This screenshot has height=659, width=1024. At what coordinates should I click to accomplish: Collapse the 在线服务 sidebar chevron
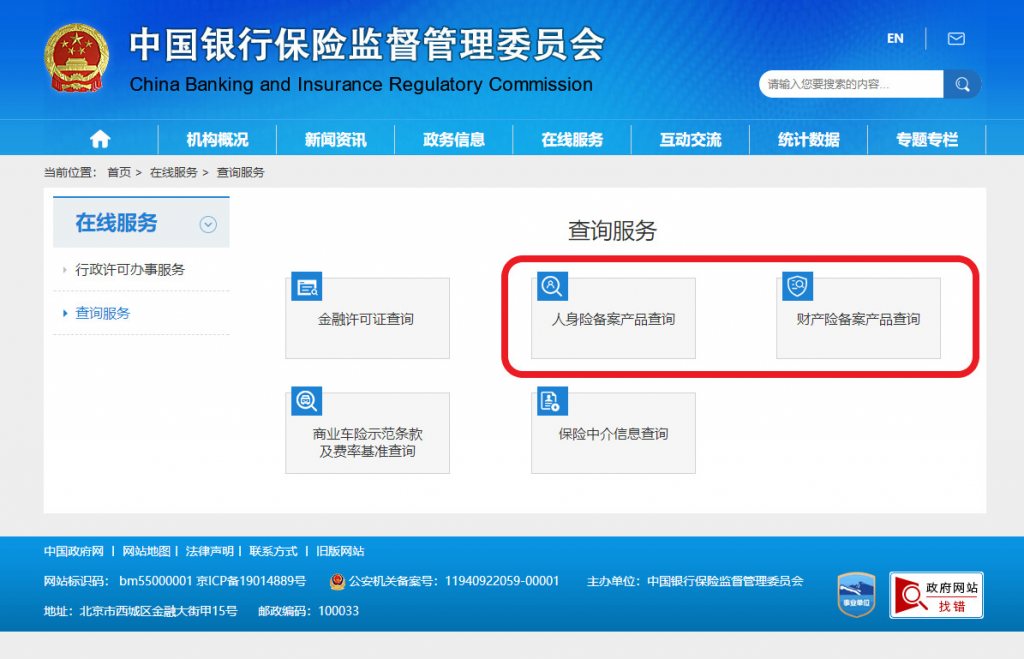(208, 225)
